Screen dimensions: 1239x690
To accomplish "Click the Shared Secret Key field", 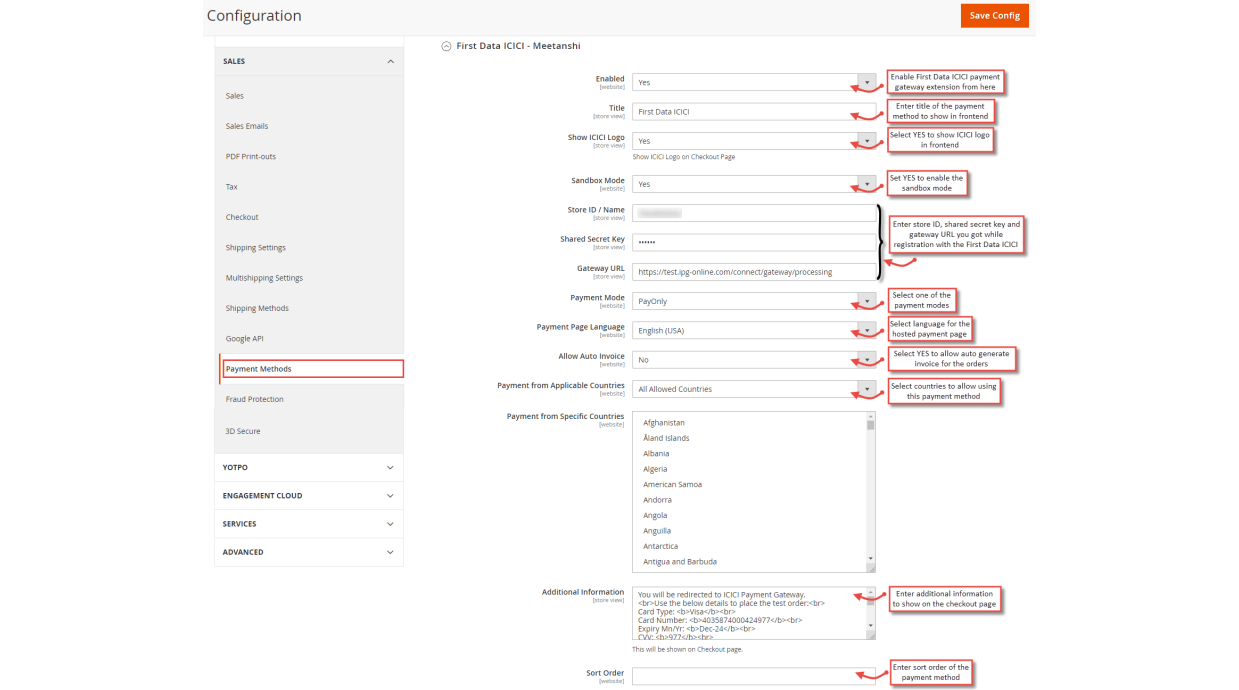I will (x=754, y=243).
